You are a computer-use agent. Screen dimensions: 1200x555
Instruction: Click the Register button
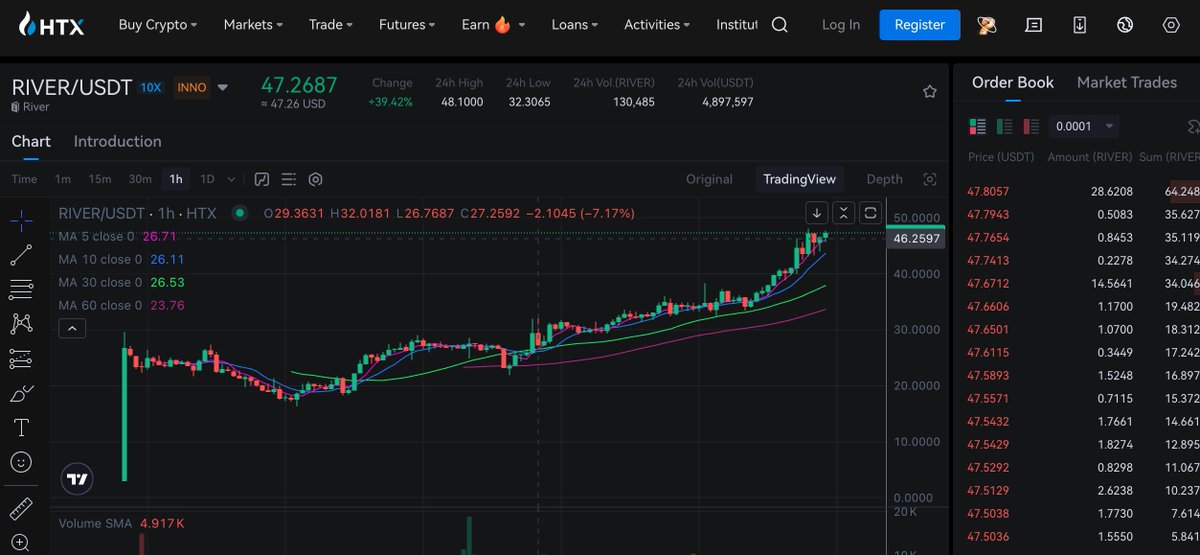click(x=919, y=25)
